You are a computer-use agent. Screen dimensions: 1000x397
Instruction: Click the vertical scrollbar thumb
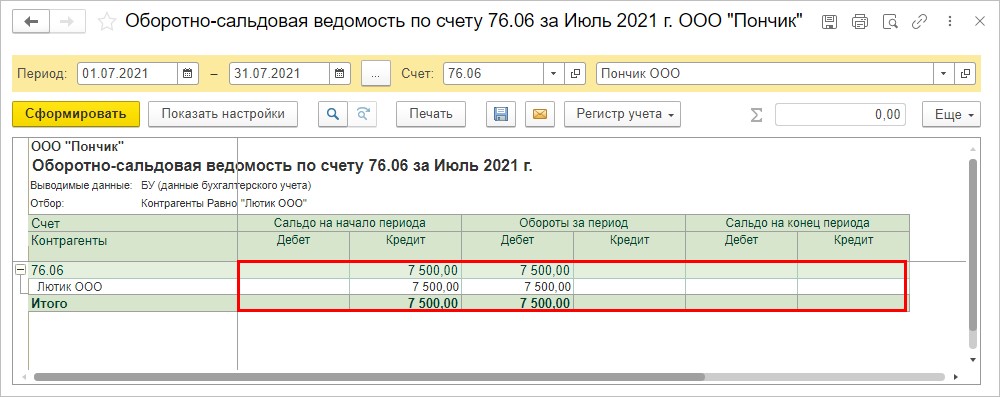pyautogui.click(x=973, y=244)
